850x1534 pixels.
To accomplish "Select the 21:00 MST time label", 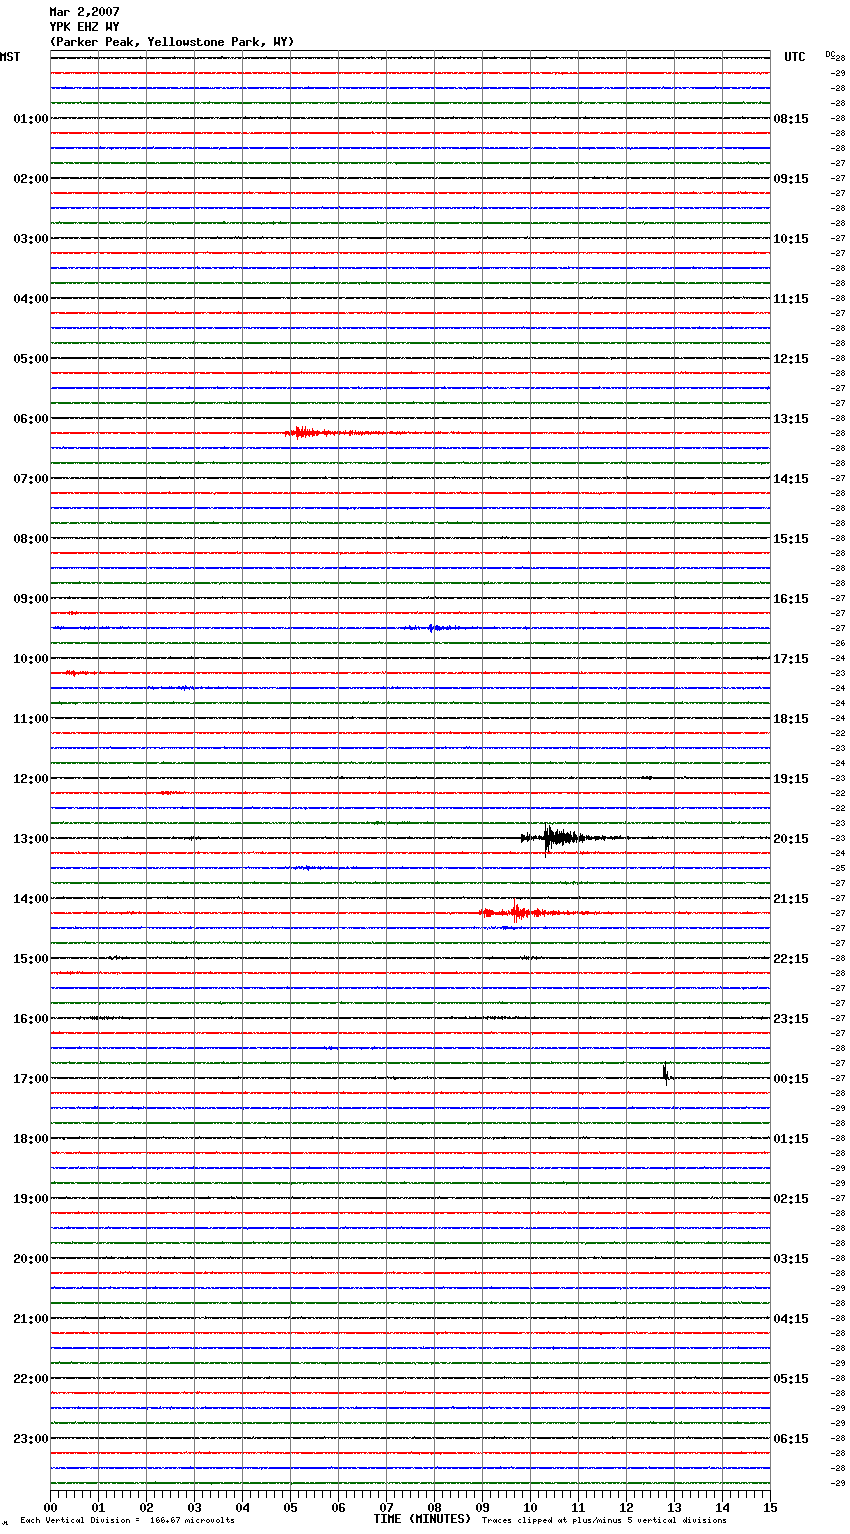I will click(31, 1319).
